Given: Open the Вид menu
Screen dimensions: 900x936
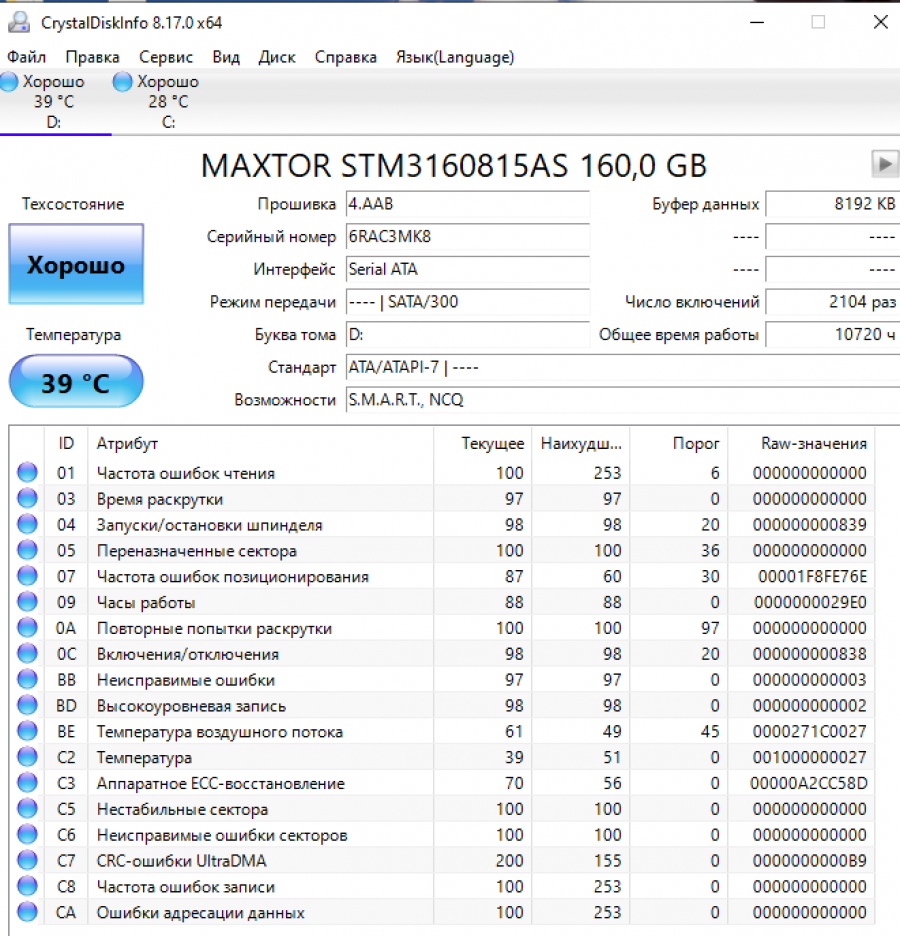Looking at the screenshot, I should coord(225,57).
